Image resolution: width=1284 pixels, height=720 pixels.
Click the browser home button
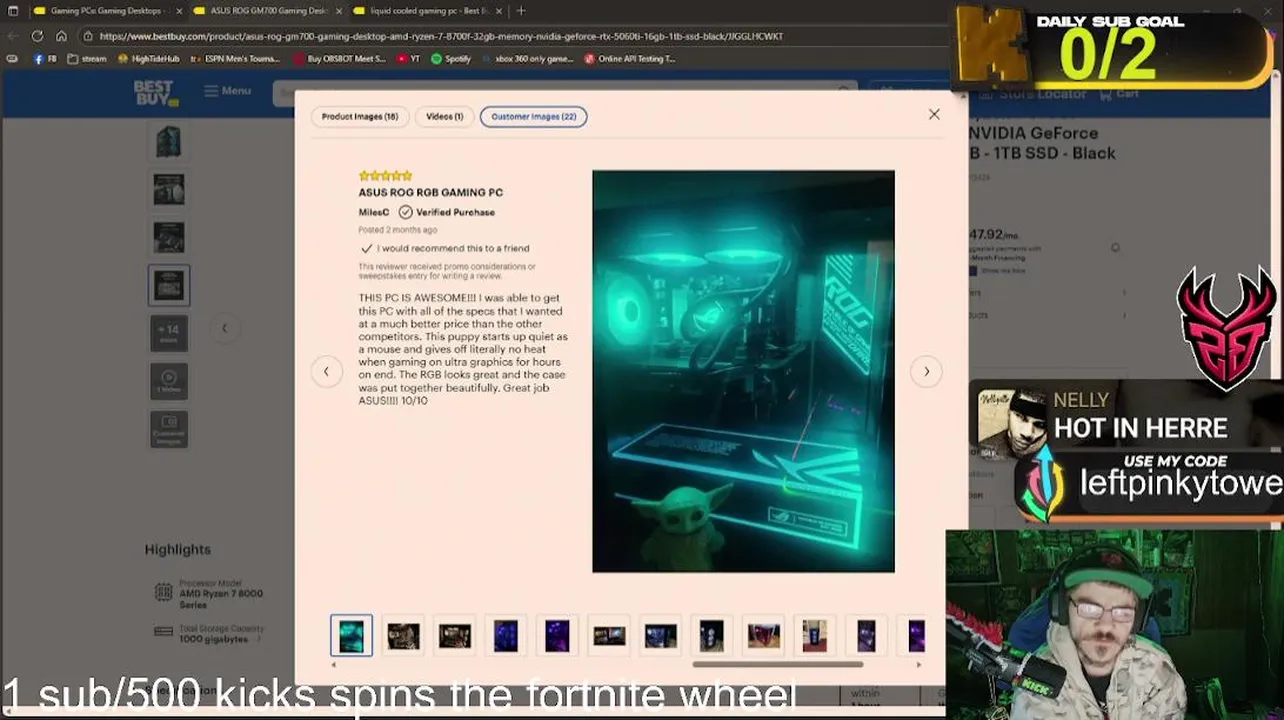(x=61, y=36)
